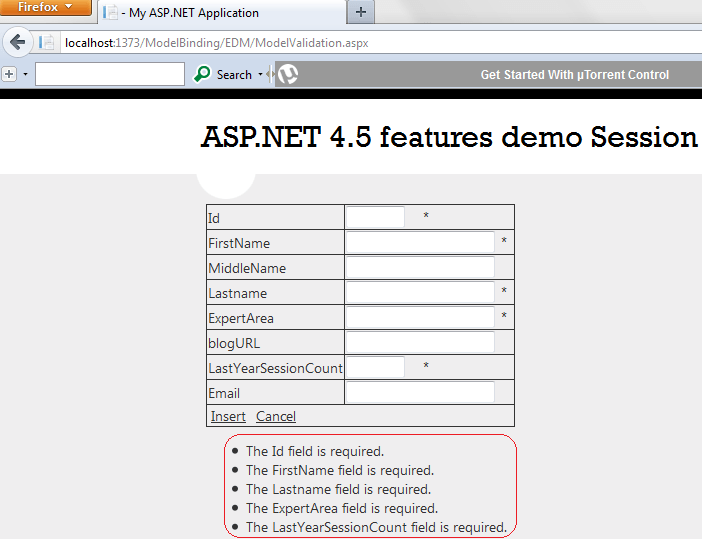Focus the Lastname input field
Screen dimensions: 702x539
point(420,292)
